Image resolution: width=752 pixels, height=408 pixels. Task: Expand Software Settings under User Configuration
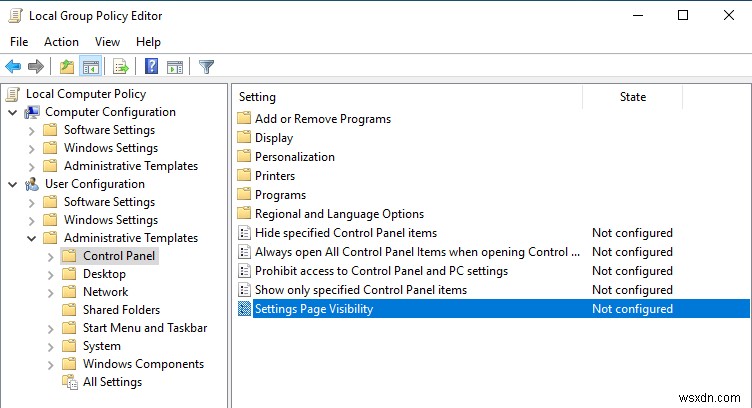(32, 203)
